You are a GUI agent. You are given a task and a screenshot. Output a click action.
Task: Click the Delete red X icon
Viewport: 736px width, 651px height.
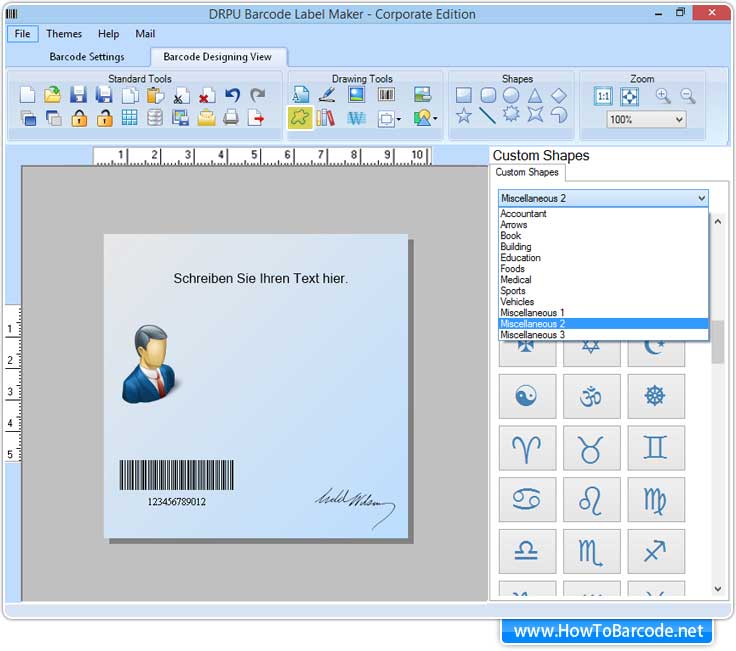tap(206, 96)
